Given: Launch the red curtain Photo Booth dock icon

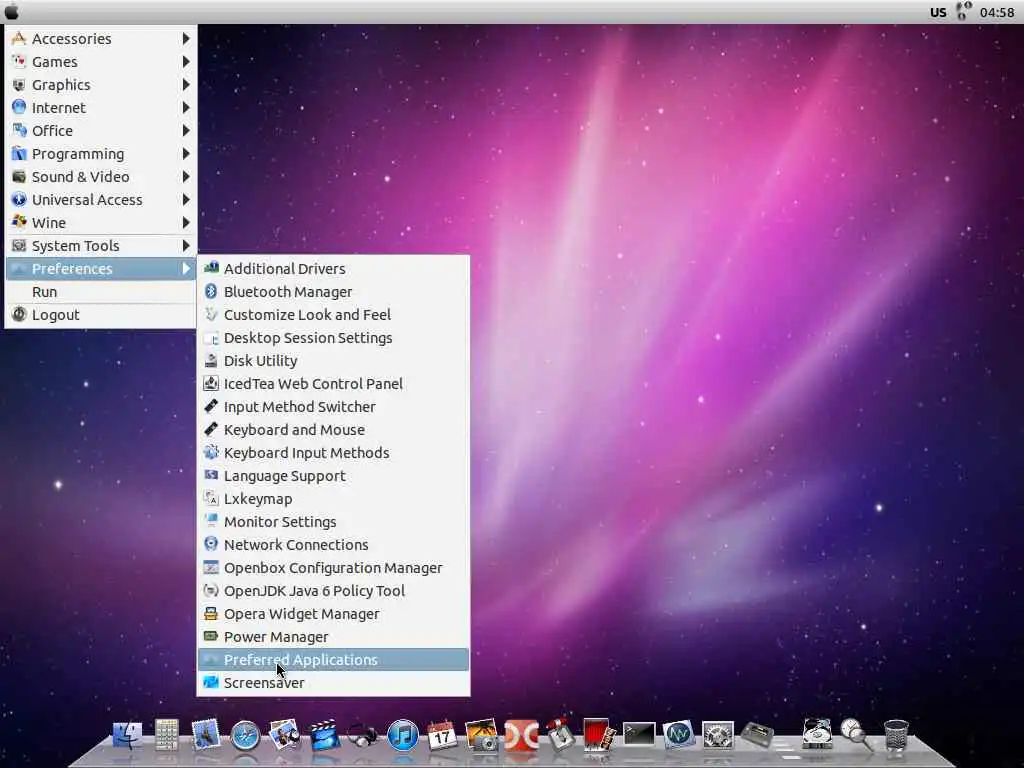Looking at the screenshot, I should pyautogui.click(x=599, y=735).
